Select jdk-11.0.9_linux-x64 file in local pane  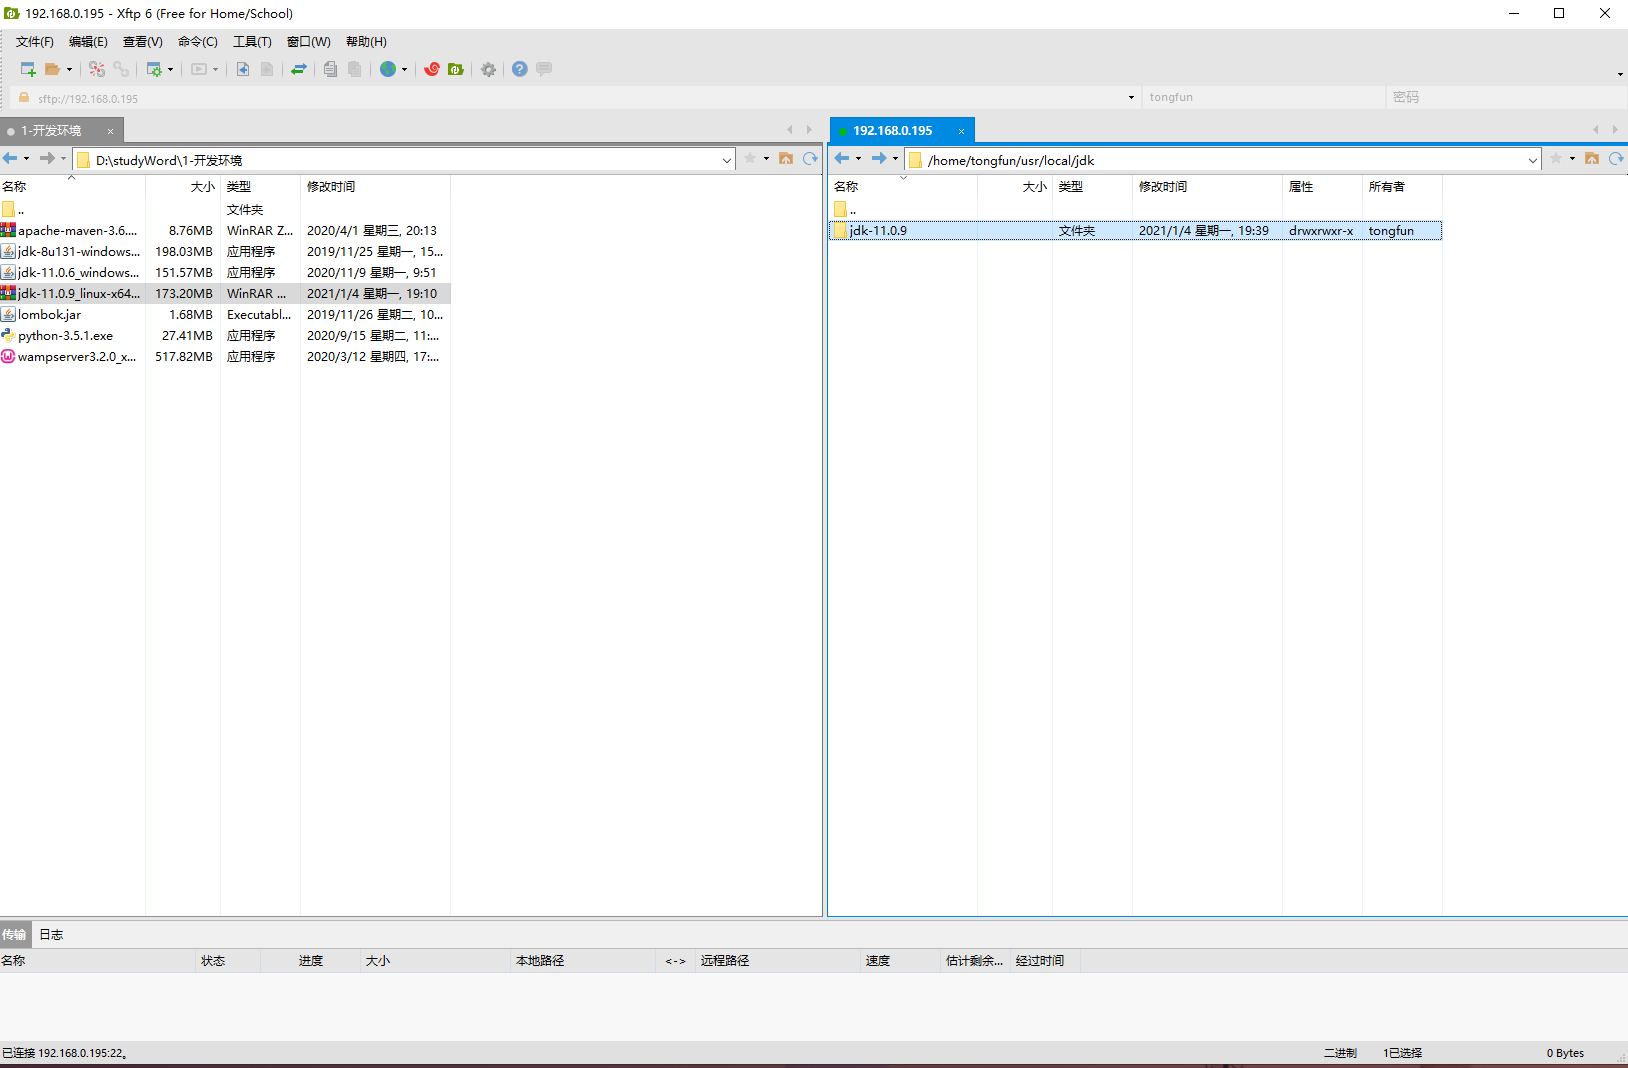[225, 294]
